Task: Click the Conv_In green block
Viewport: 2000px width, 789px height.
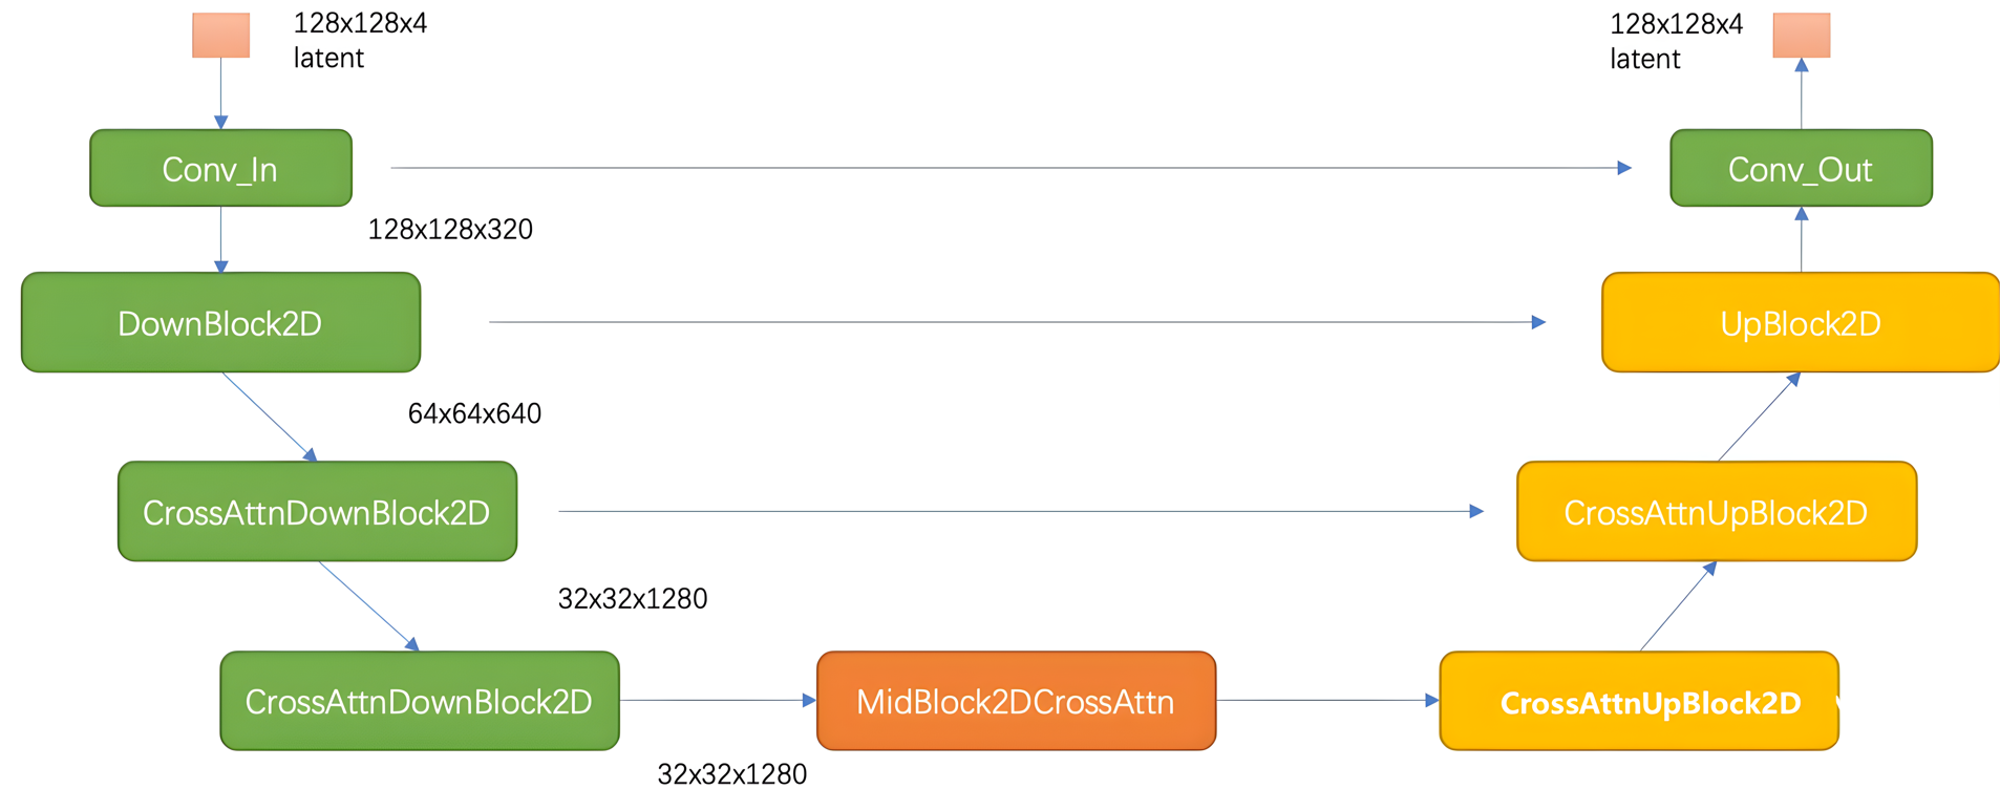Action: [x=220, y=168]
